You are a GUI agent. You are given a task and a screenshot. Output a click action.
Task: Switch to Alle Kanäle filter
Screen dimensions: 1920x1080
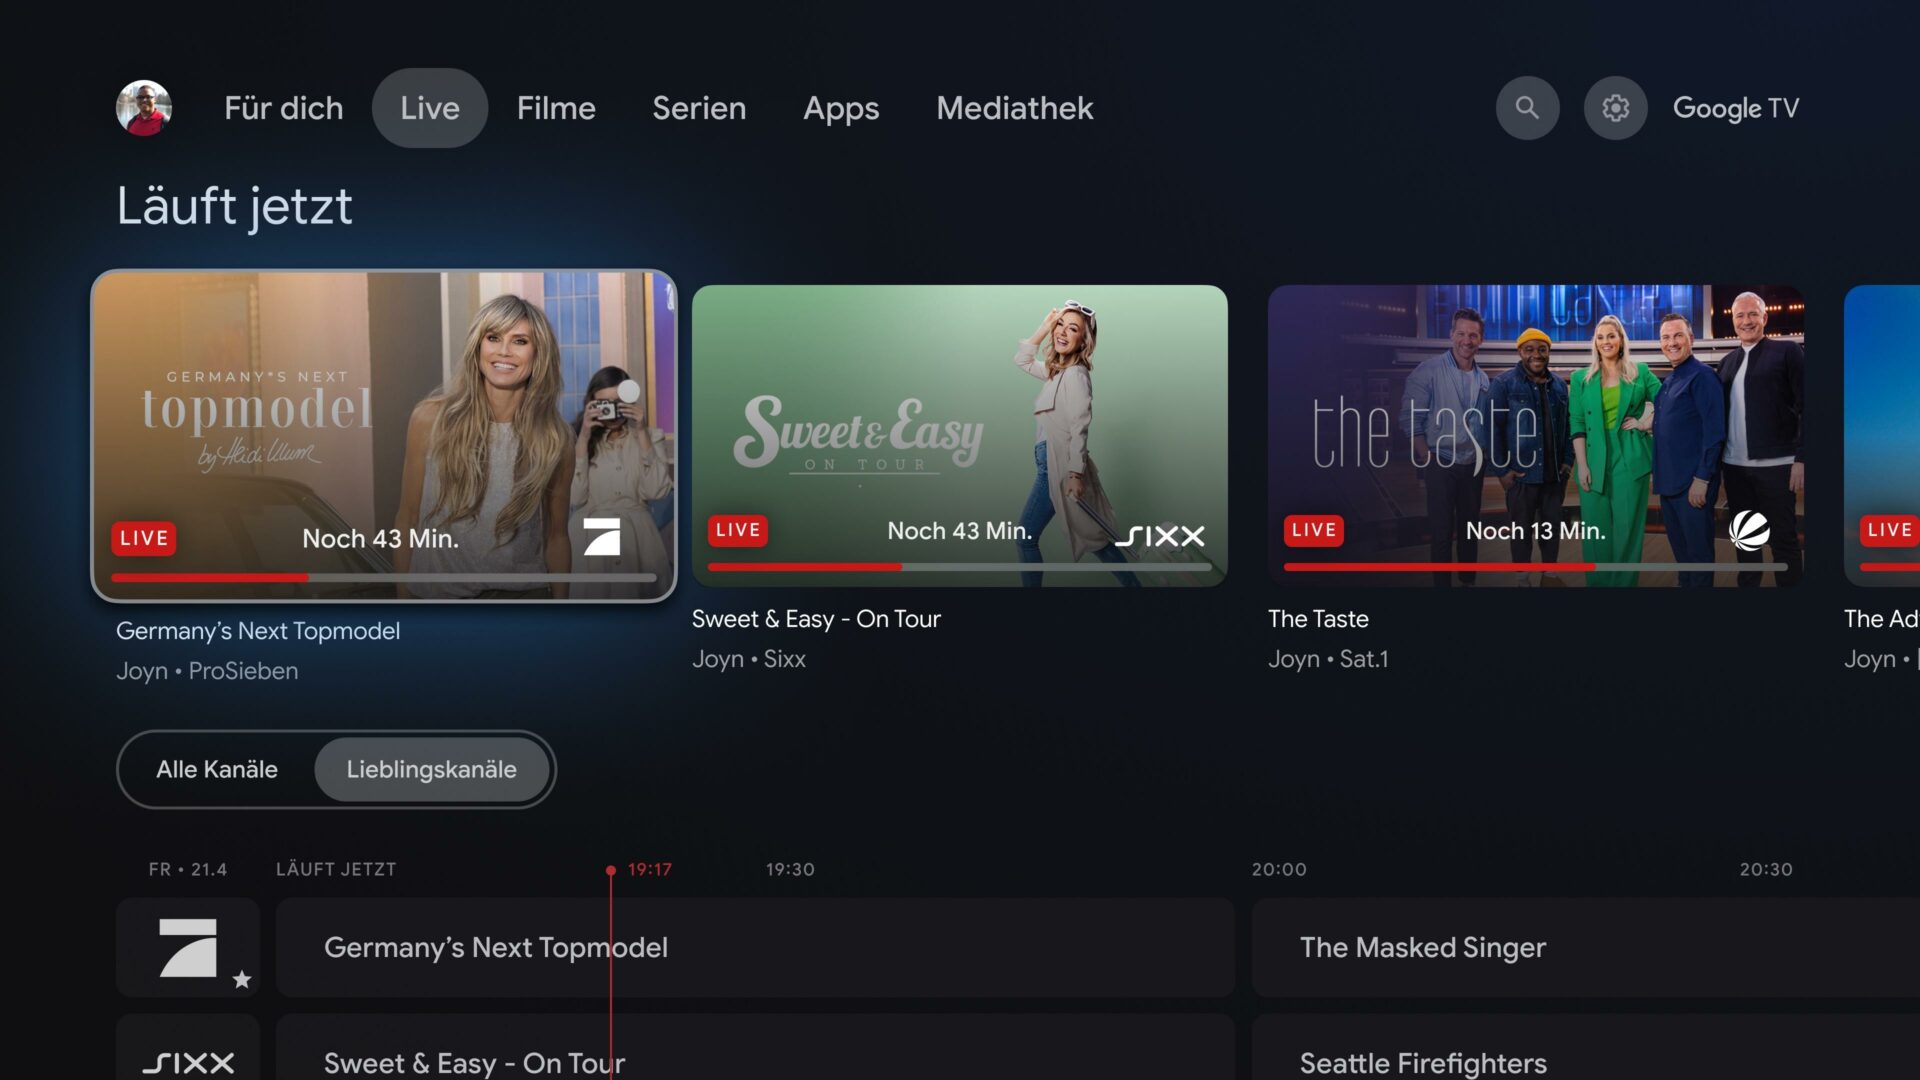[x=217, y=769]
